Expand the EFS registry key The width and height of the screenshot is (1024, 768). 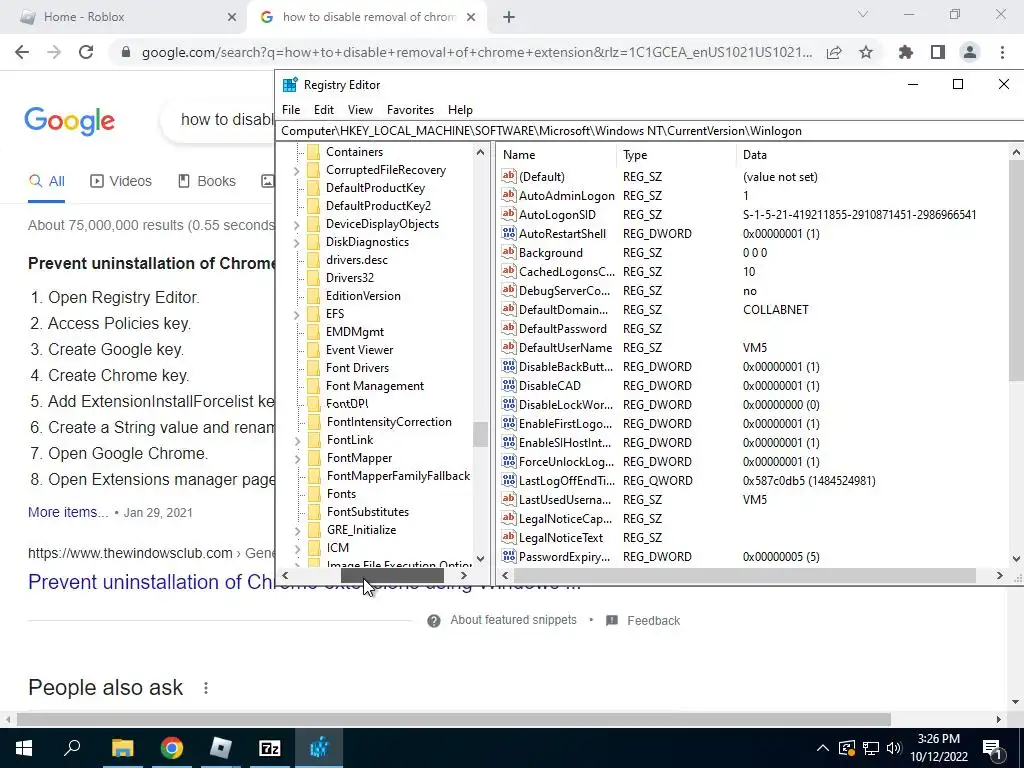click(296, 314)
